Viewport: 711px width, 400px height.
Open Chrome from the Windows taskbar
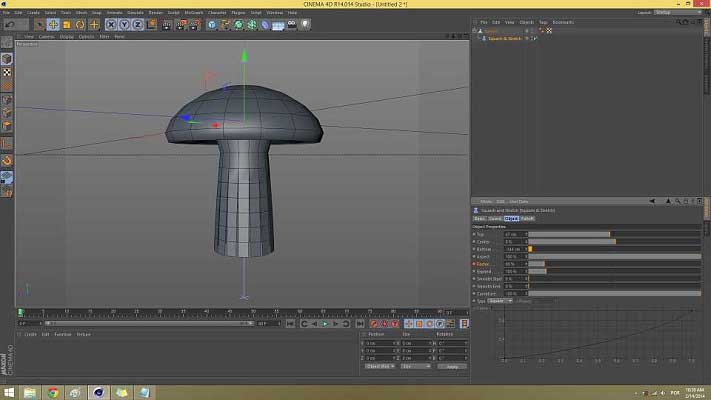53,392
